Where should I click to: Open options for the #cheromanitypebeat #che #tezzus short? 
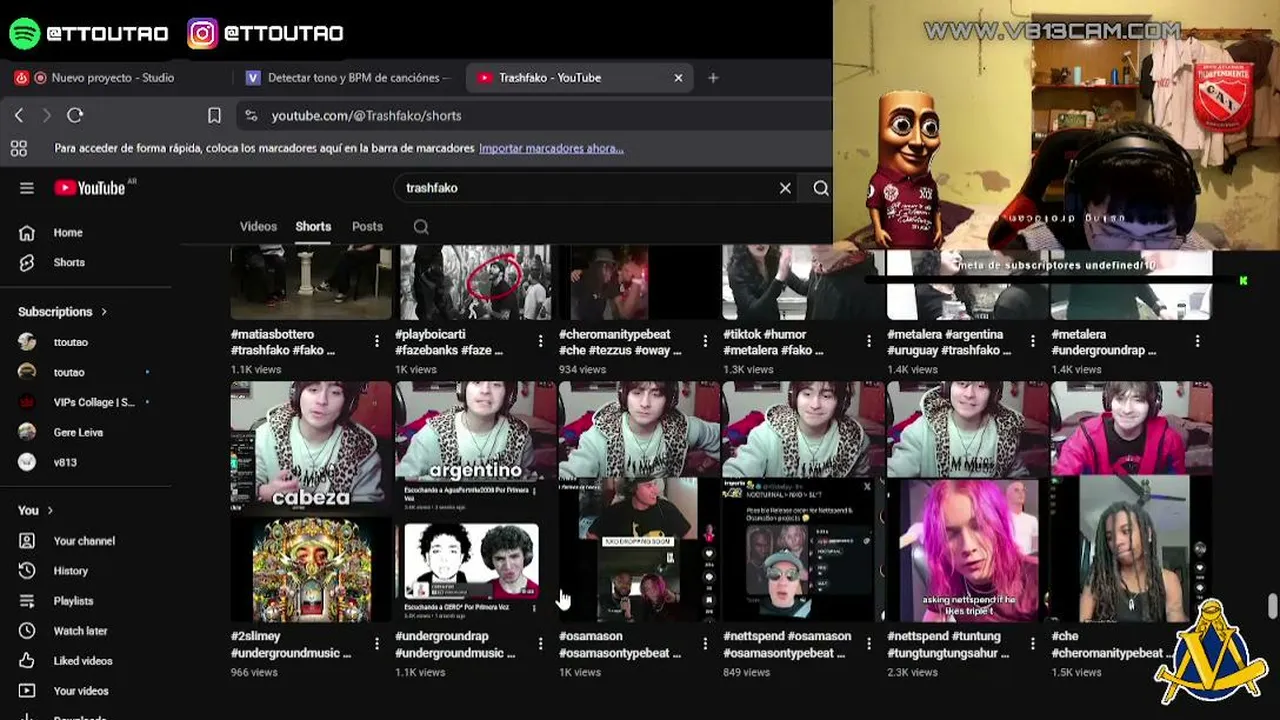coord(704,342)
